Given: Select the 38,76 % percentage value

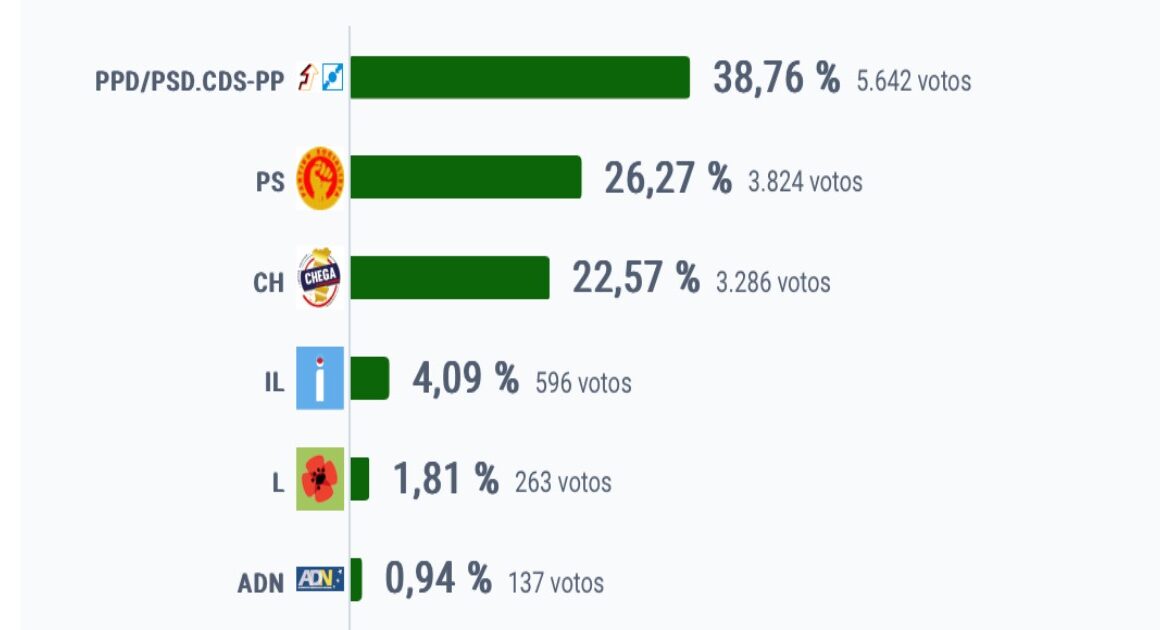Looking at the screenshot, I should (776, 78).
